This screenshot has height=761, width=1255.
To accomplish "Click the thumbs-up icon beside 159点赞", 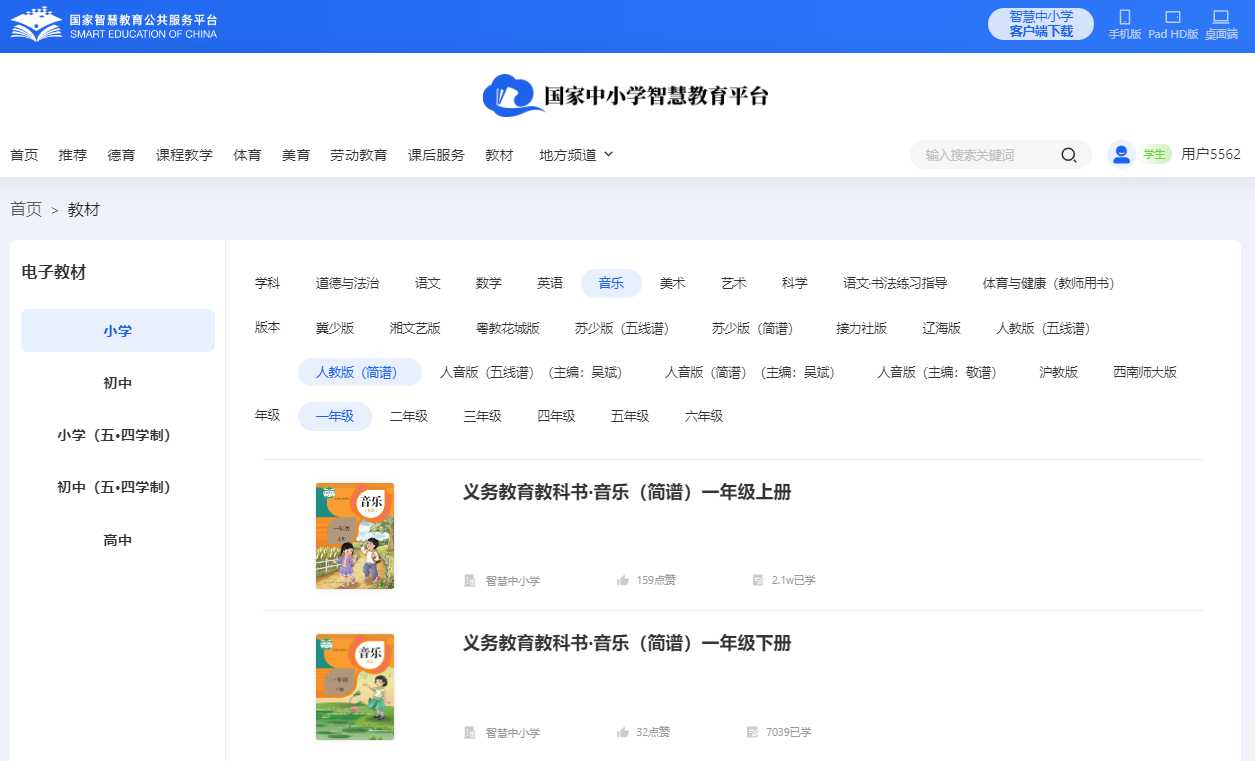I will click(623, 580).
